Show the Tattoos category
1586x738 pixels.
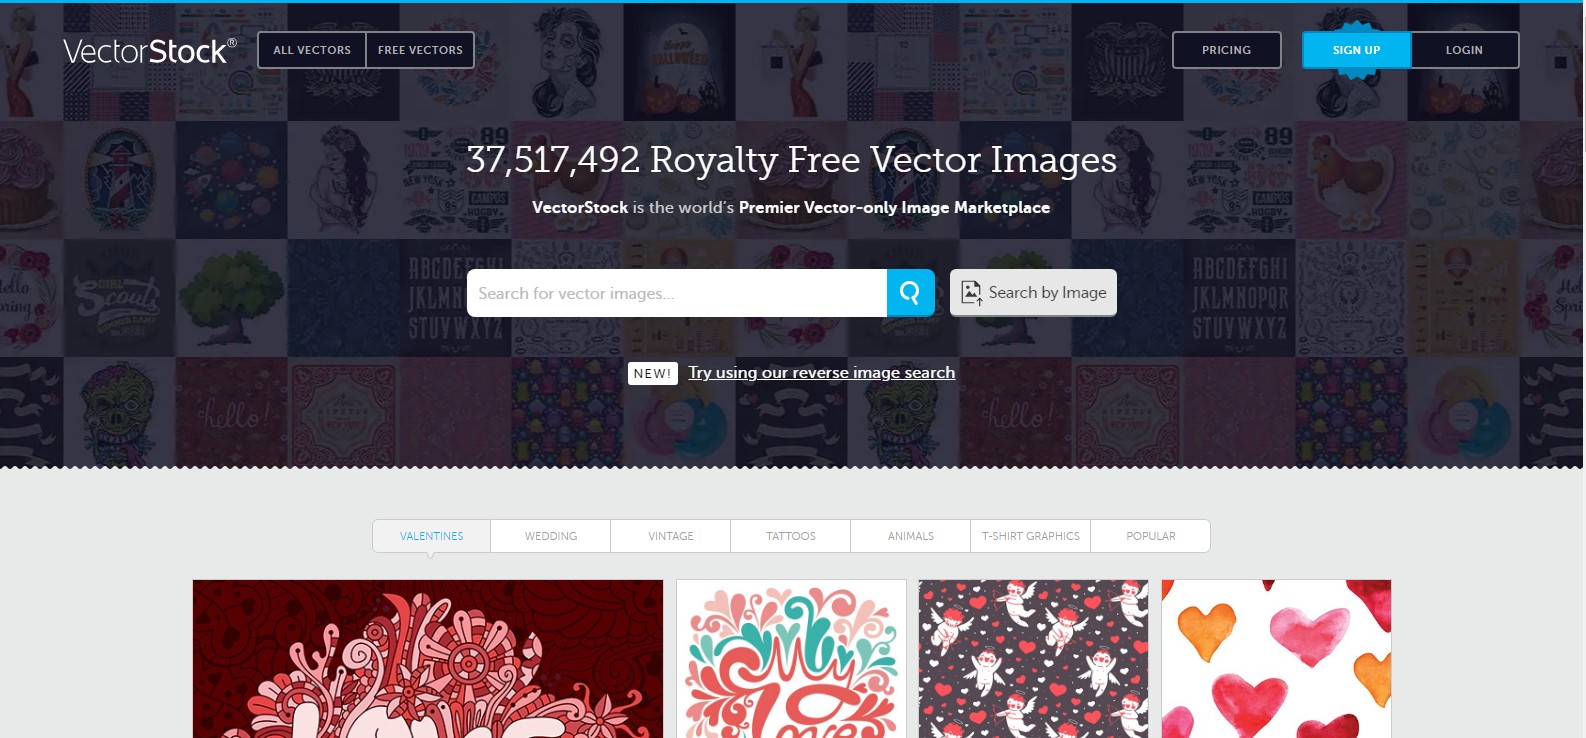(x=791, y=536)
